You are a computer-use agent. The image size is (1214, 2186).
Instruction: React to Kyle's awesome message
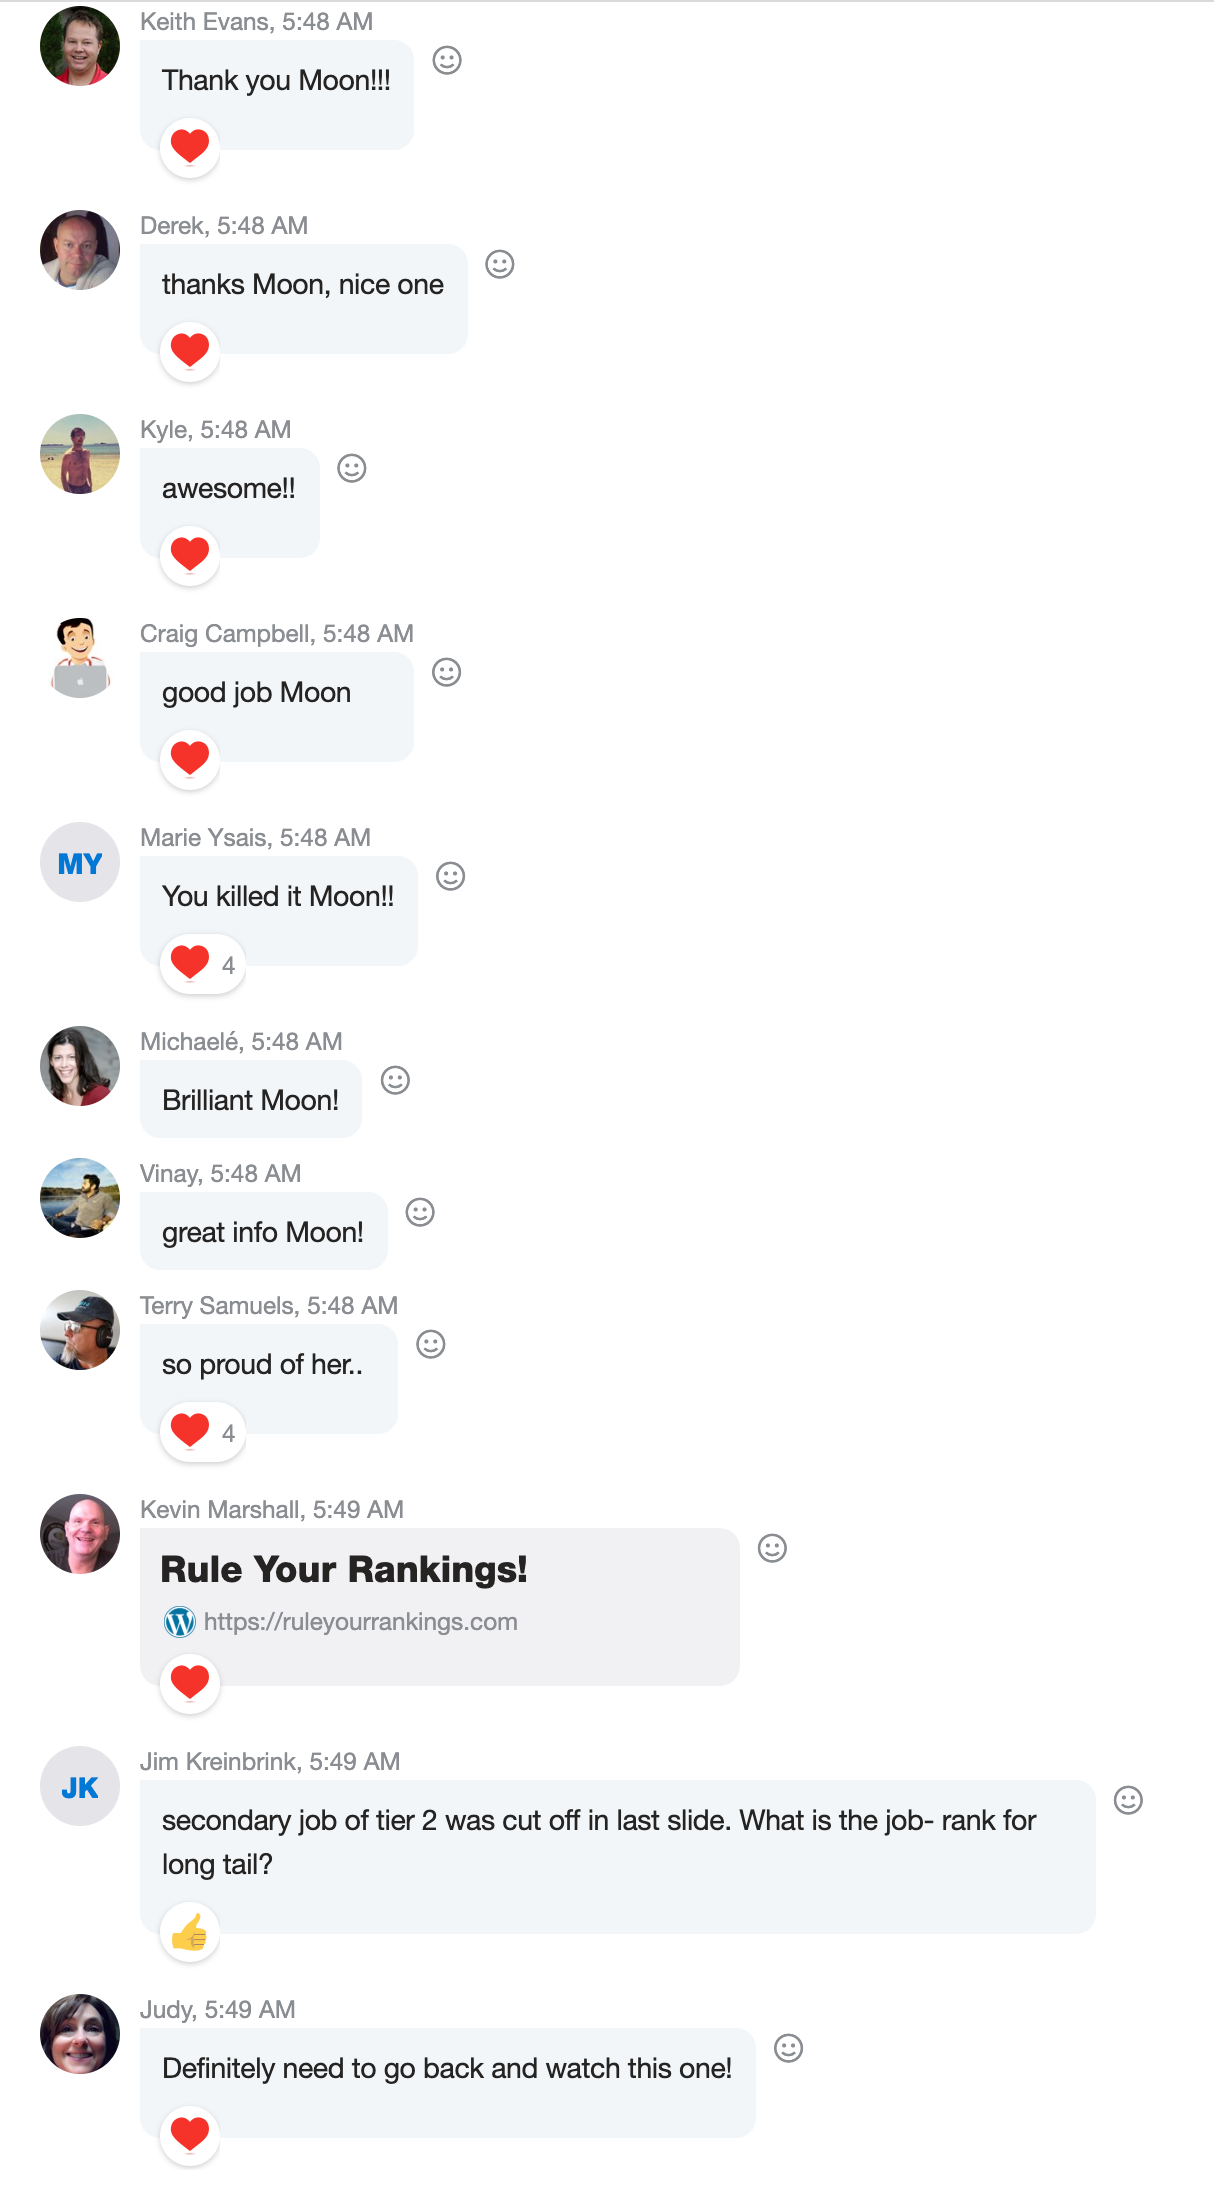(352, 469)
